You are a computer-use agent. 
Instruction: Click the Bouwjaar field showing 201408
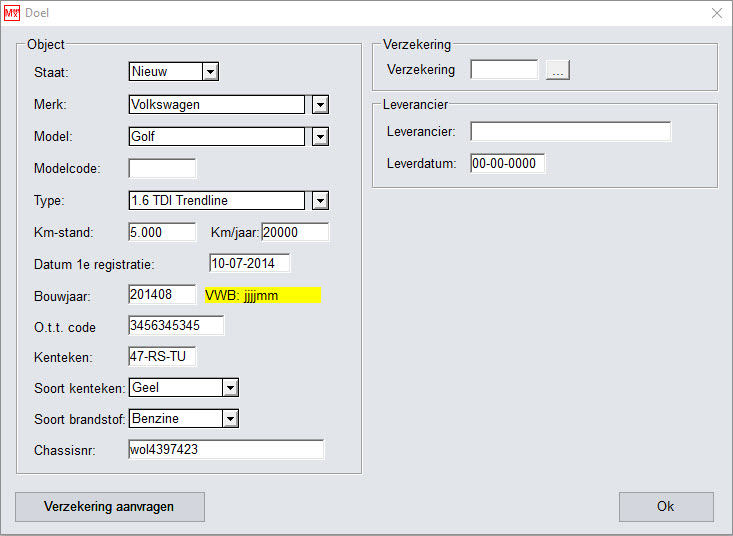pyautogui.click(x=162, y=294)
